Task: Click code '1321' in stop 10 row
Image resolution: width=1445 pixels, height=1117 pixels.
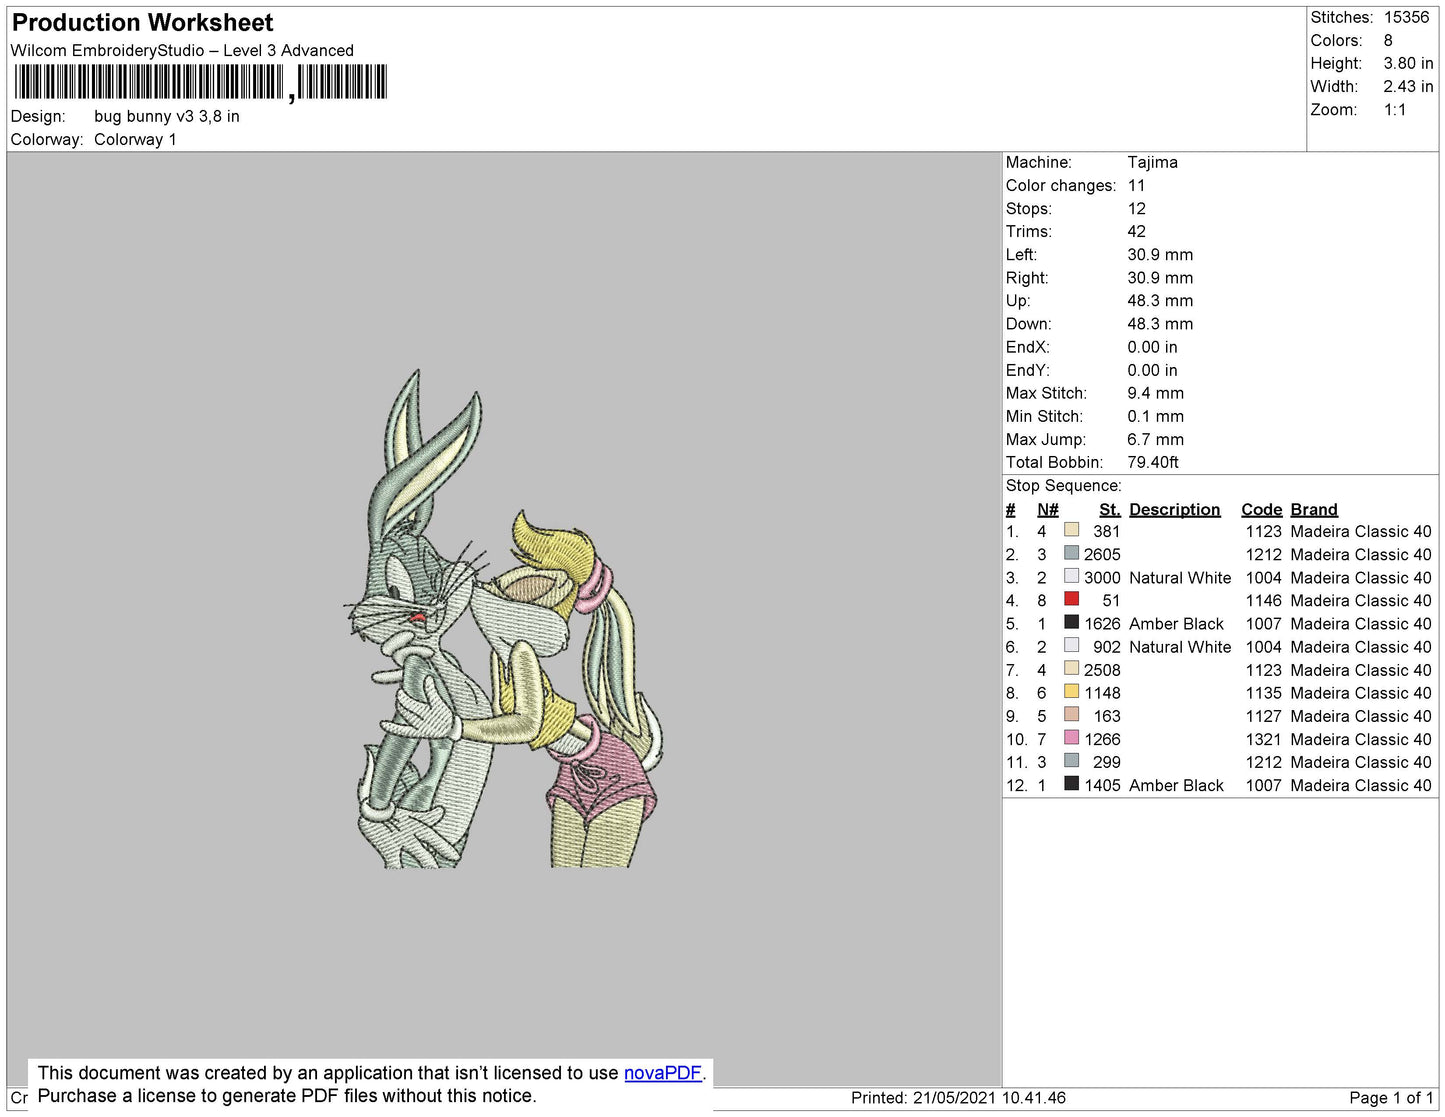Action: (1263, 739)
